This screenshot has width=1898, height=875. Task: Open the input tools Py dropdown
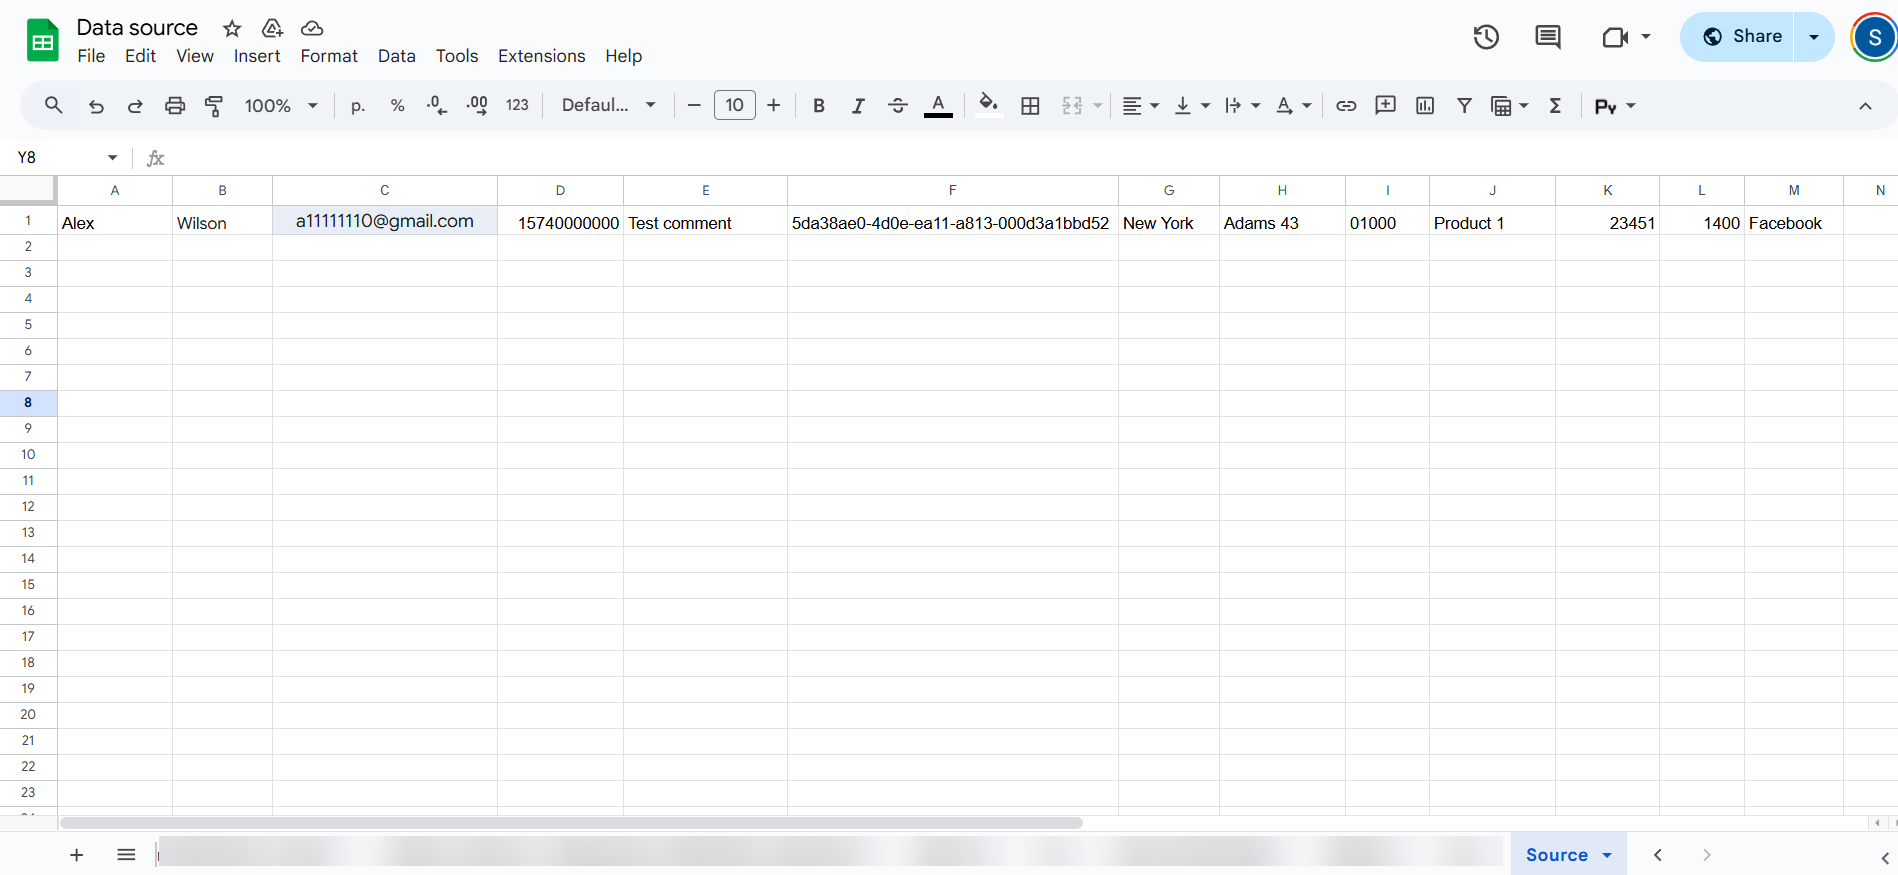1615,106
